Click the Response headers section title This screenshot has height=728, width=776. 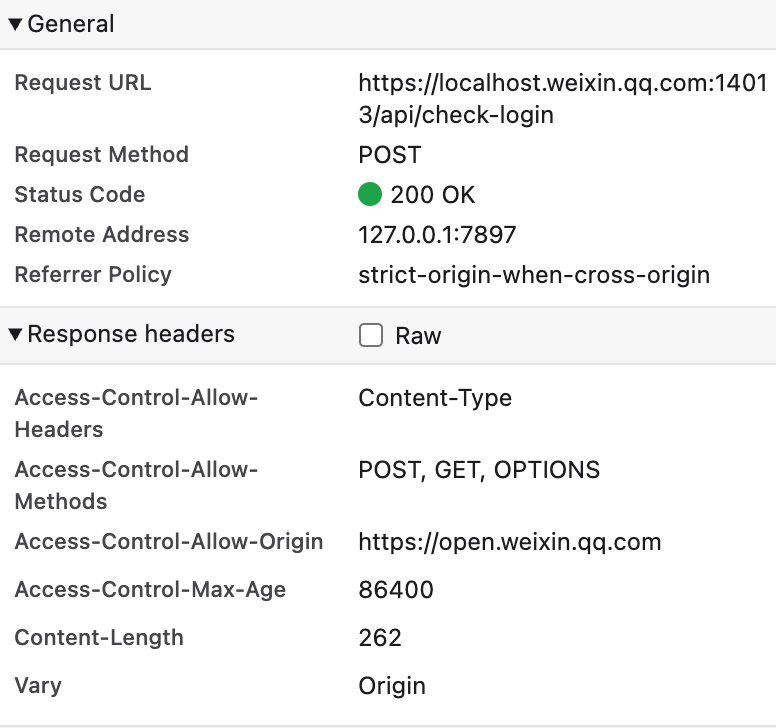tap(131, 334)
